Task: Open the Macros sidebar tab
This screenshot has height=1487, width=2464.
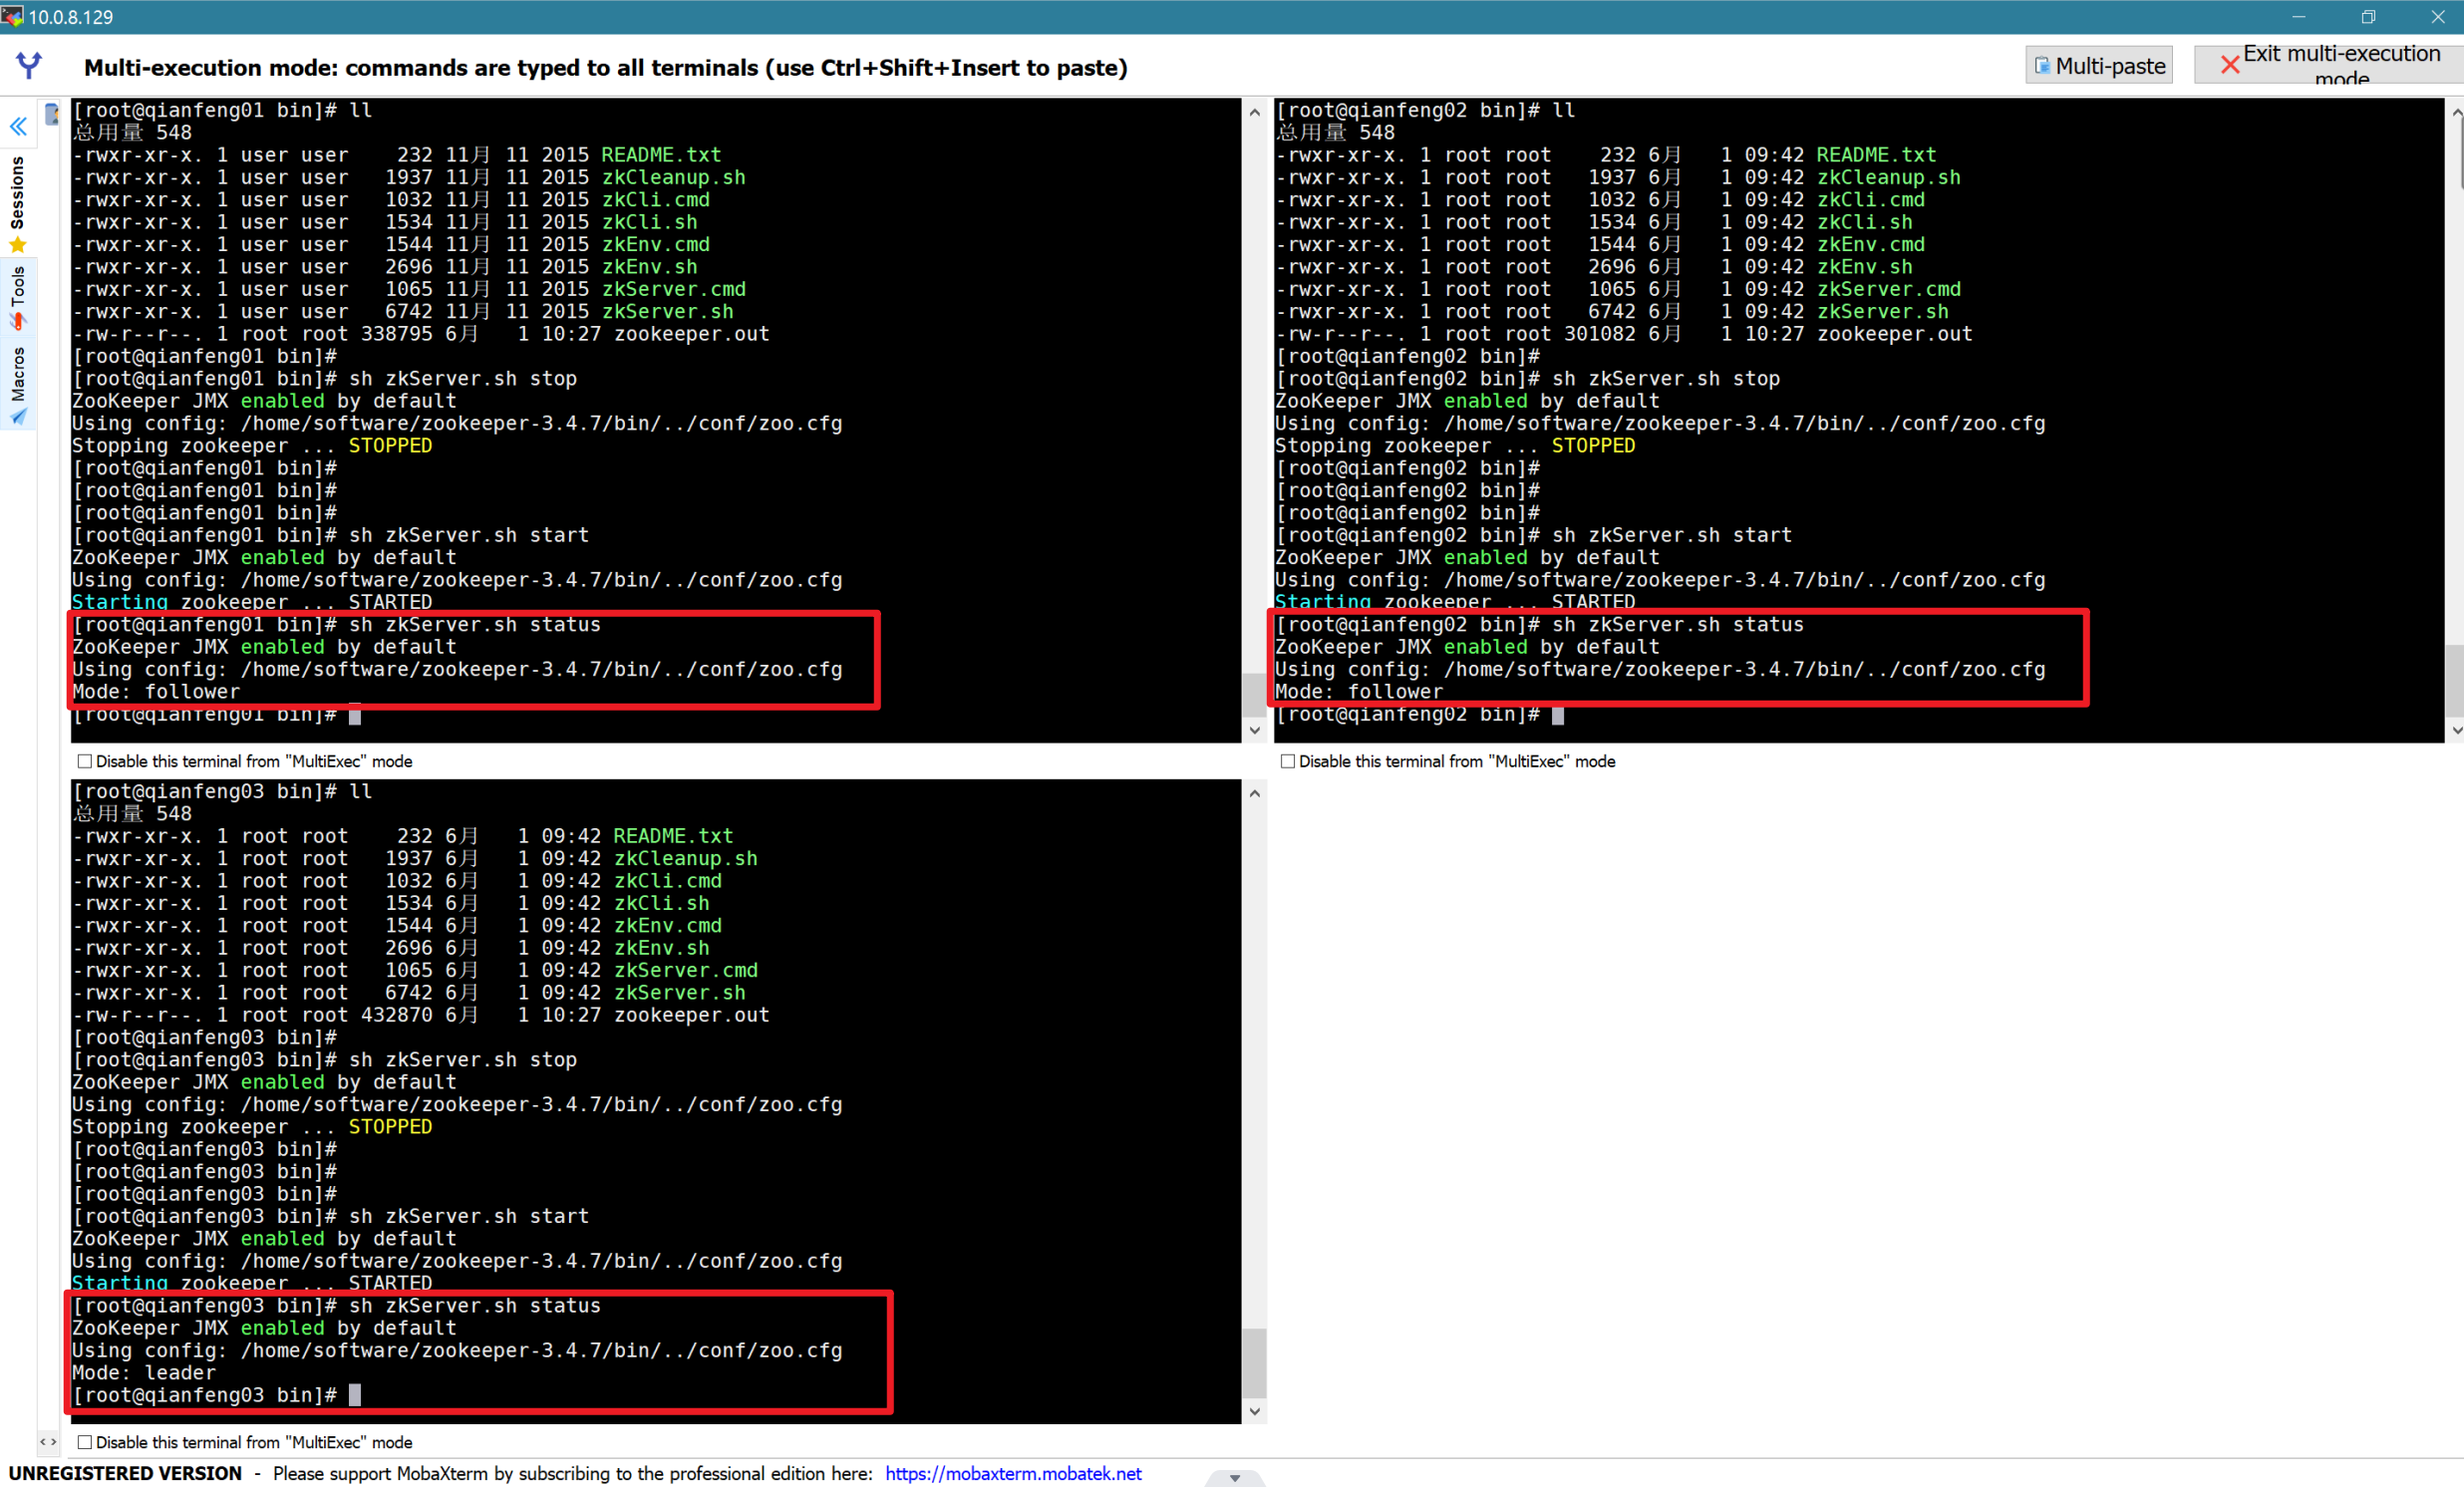Action: 18,384
